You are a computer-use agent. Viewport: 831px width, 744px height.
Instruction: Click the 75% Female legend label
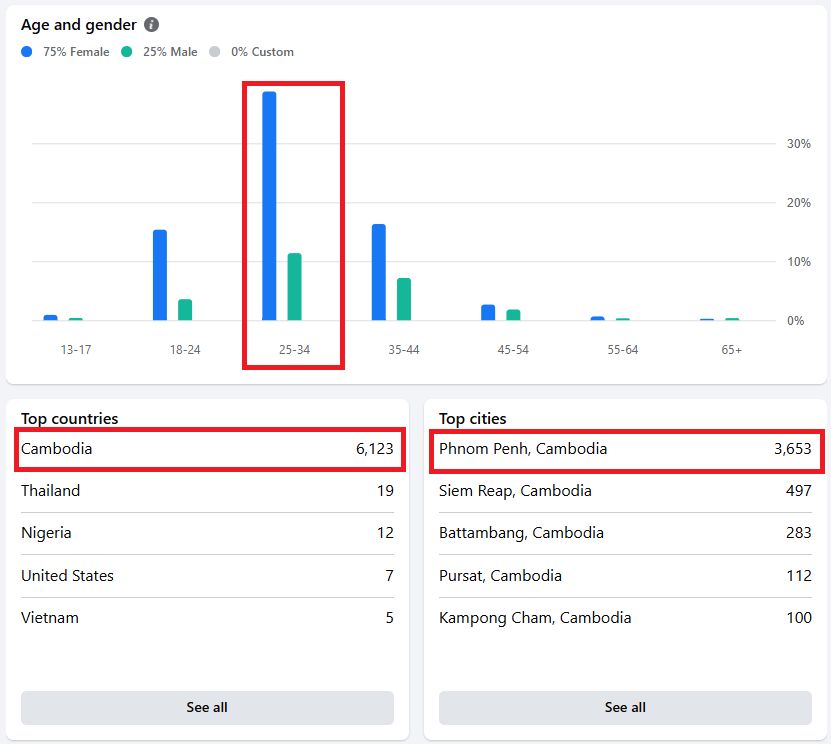pyautogui.click(x=76, y=51)
